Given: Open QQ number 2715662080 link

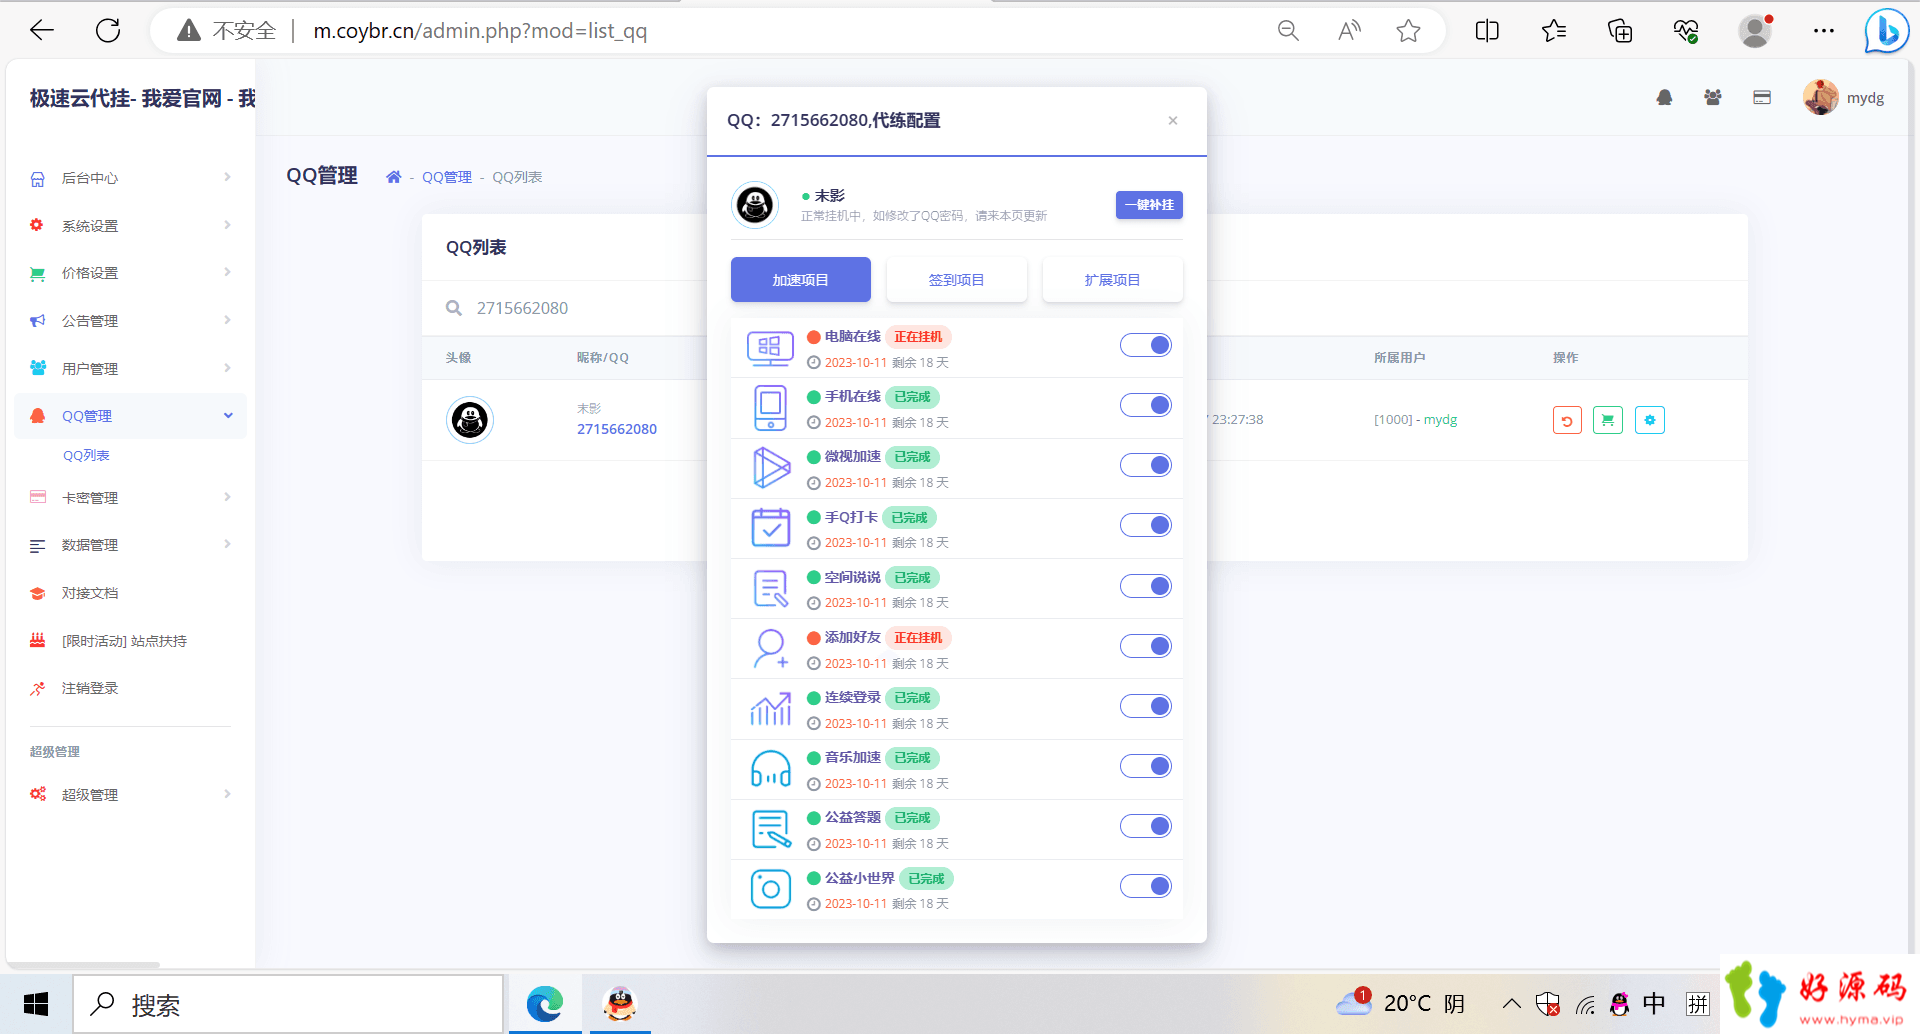Looking at the screenshot, I should coord(617,429).
